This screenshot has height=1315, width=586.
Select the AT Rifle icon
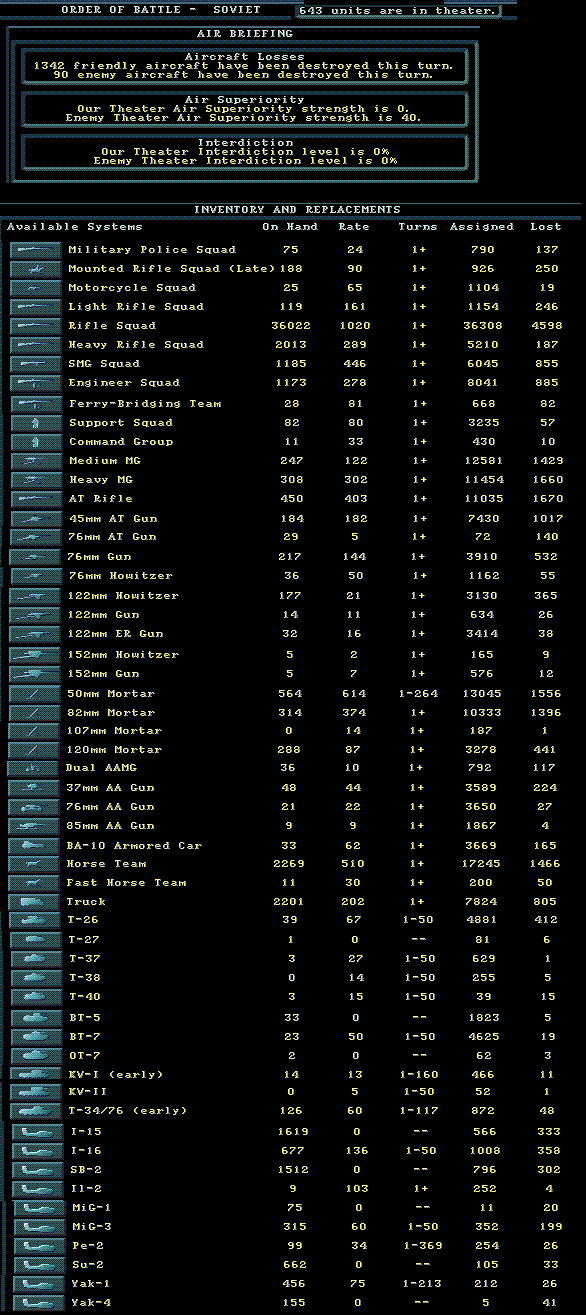tap(35, 499)
